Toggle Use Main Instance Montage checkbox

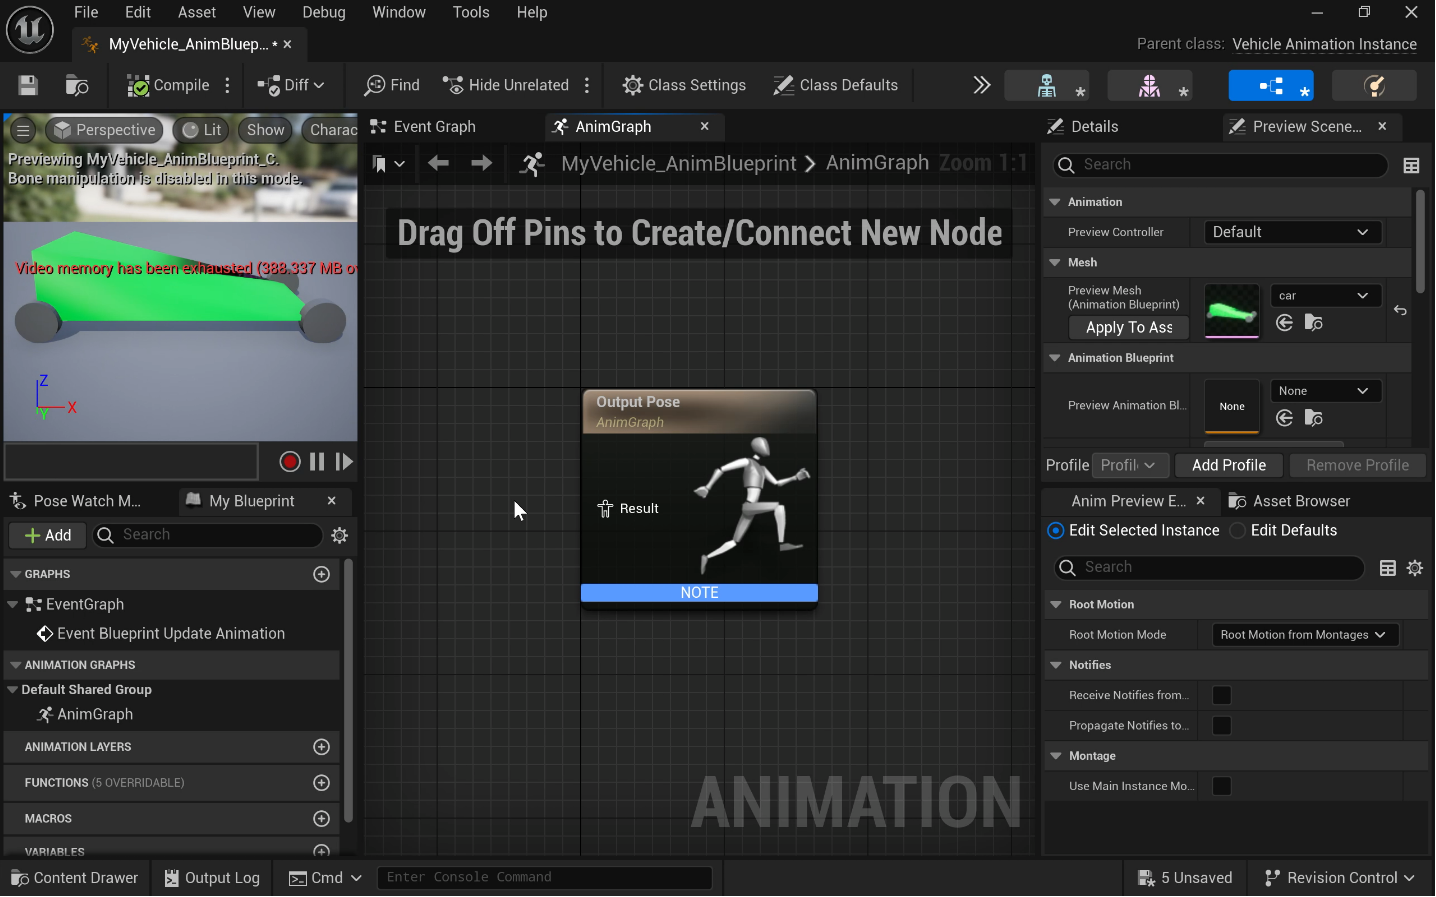(x=1222, y=787)
